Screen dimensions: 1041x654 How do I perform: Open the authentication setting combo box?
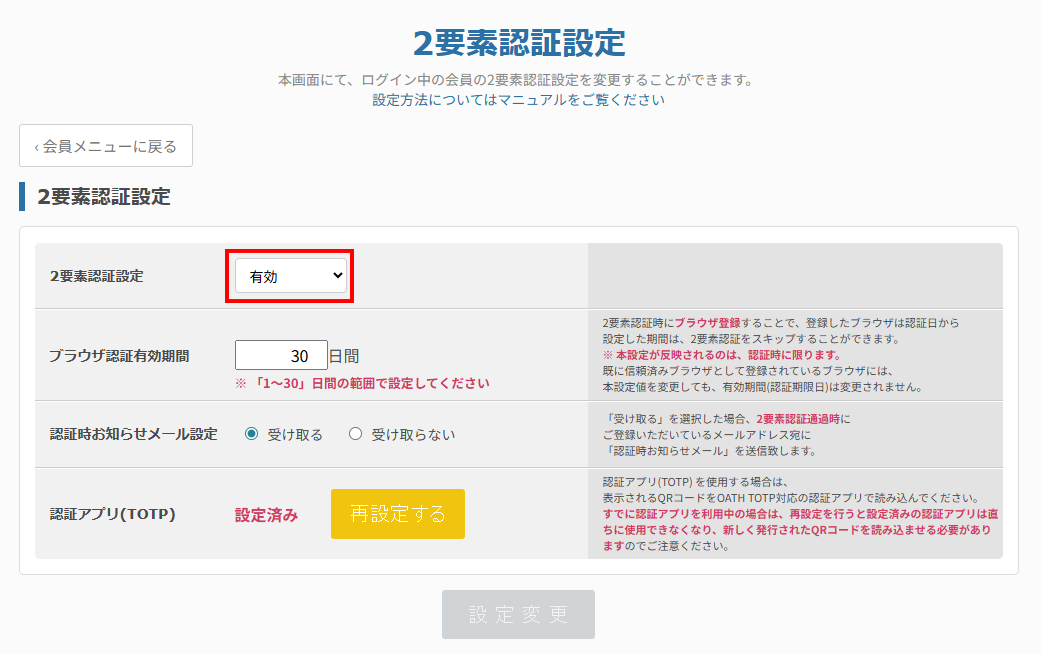click(x=288, y=274)
